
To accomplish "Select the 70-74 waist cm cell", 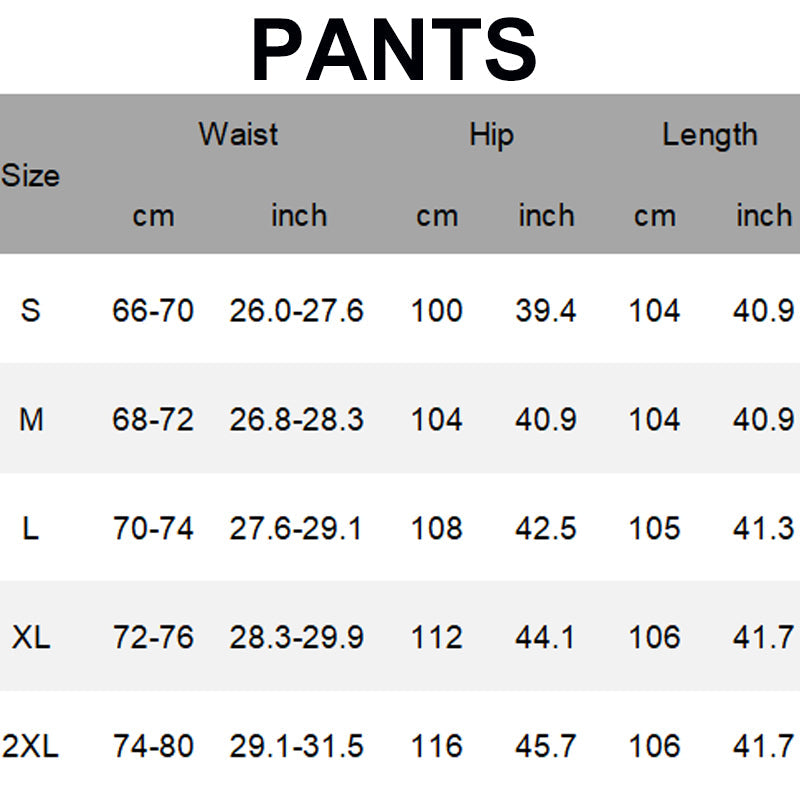I will point(153,528).
